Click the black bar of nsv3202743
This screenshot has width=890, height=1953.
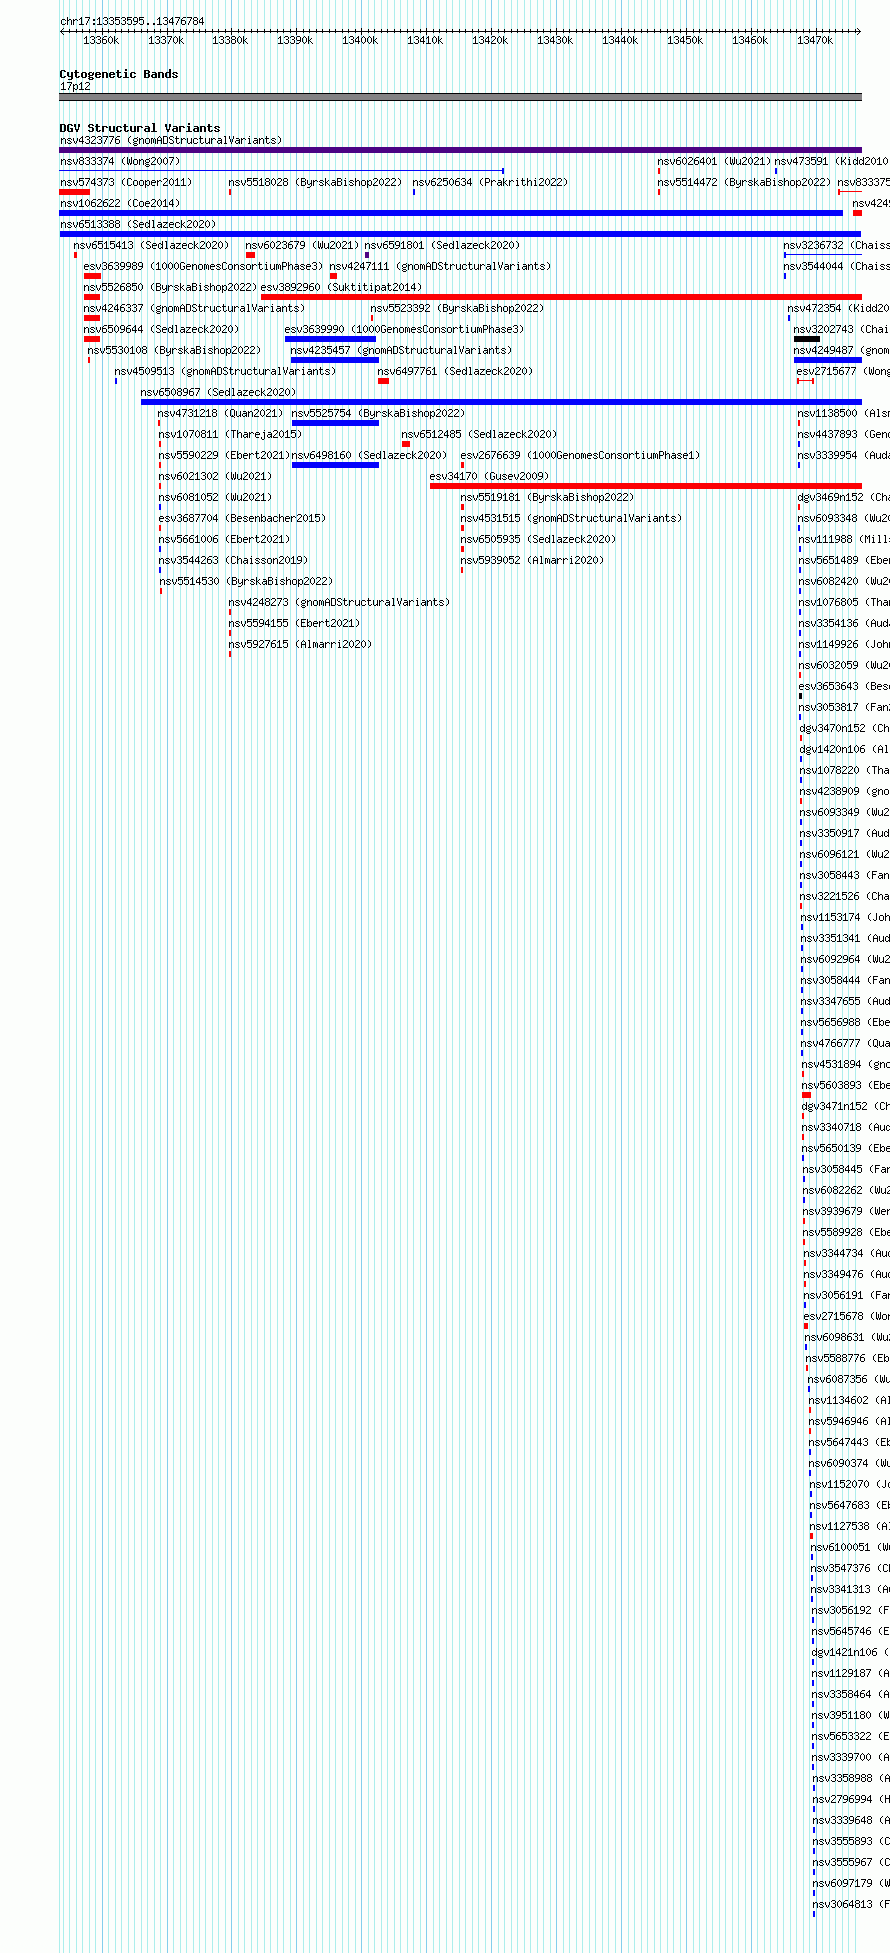pyautogui.click(x=807, y=339)
